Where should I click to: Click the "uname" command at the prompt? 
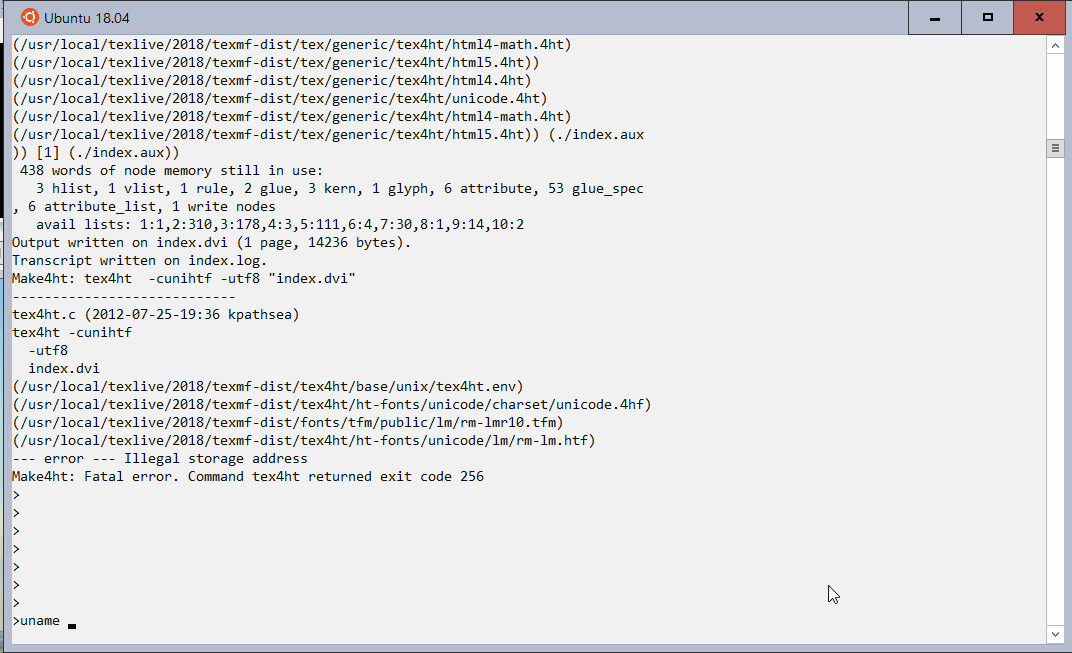[40, 621]
